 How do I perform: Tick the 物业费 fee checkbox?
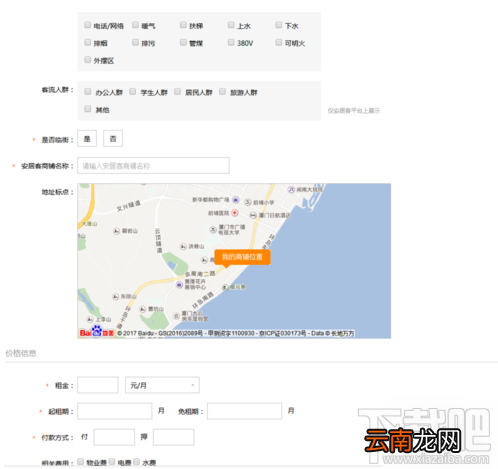[80, 462]
